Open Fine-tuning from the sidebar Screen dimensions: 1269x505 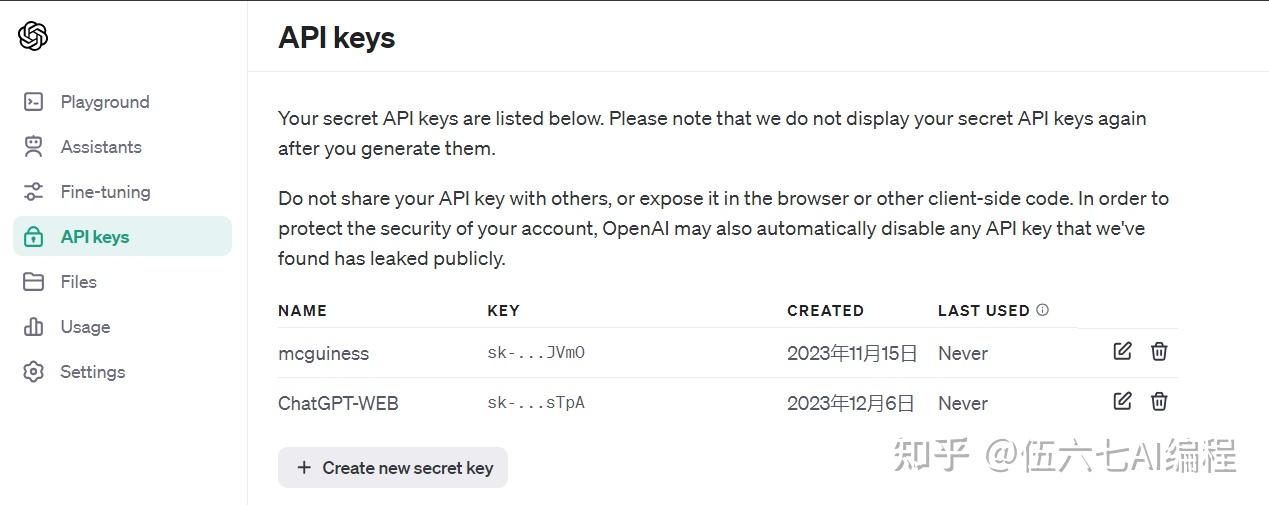pos(105,192)
